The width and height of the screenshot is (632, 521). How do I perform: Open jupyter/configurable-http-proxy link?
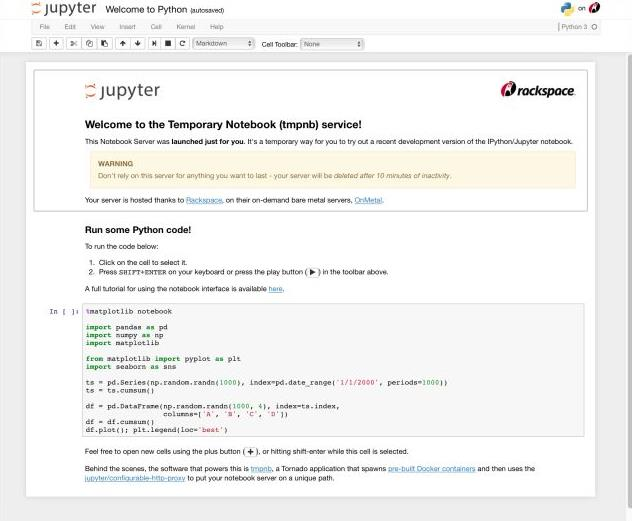click(x=135, y=478)
